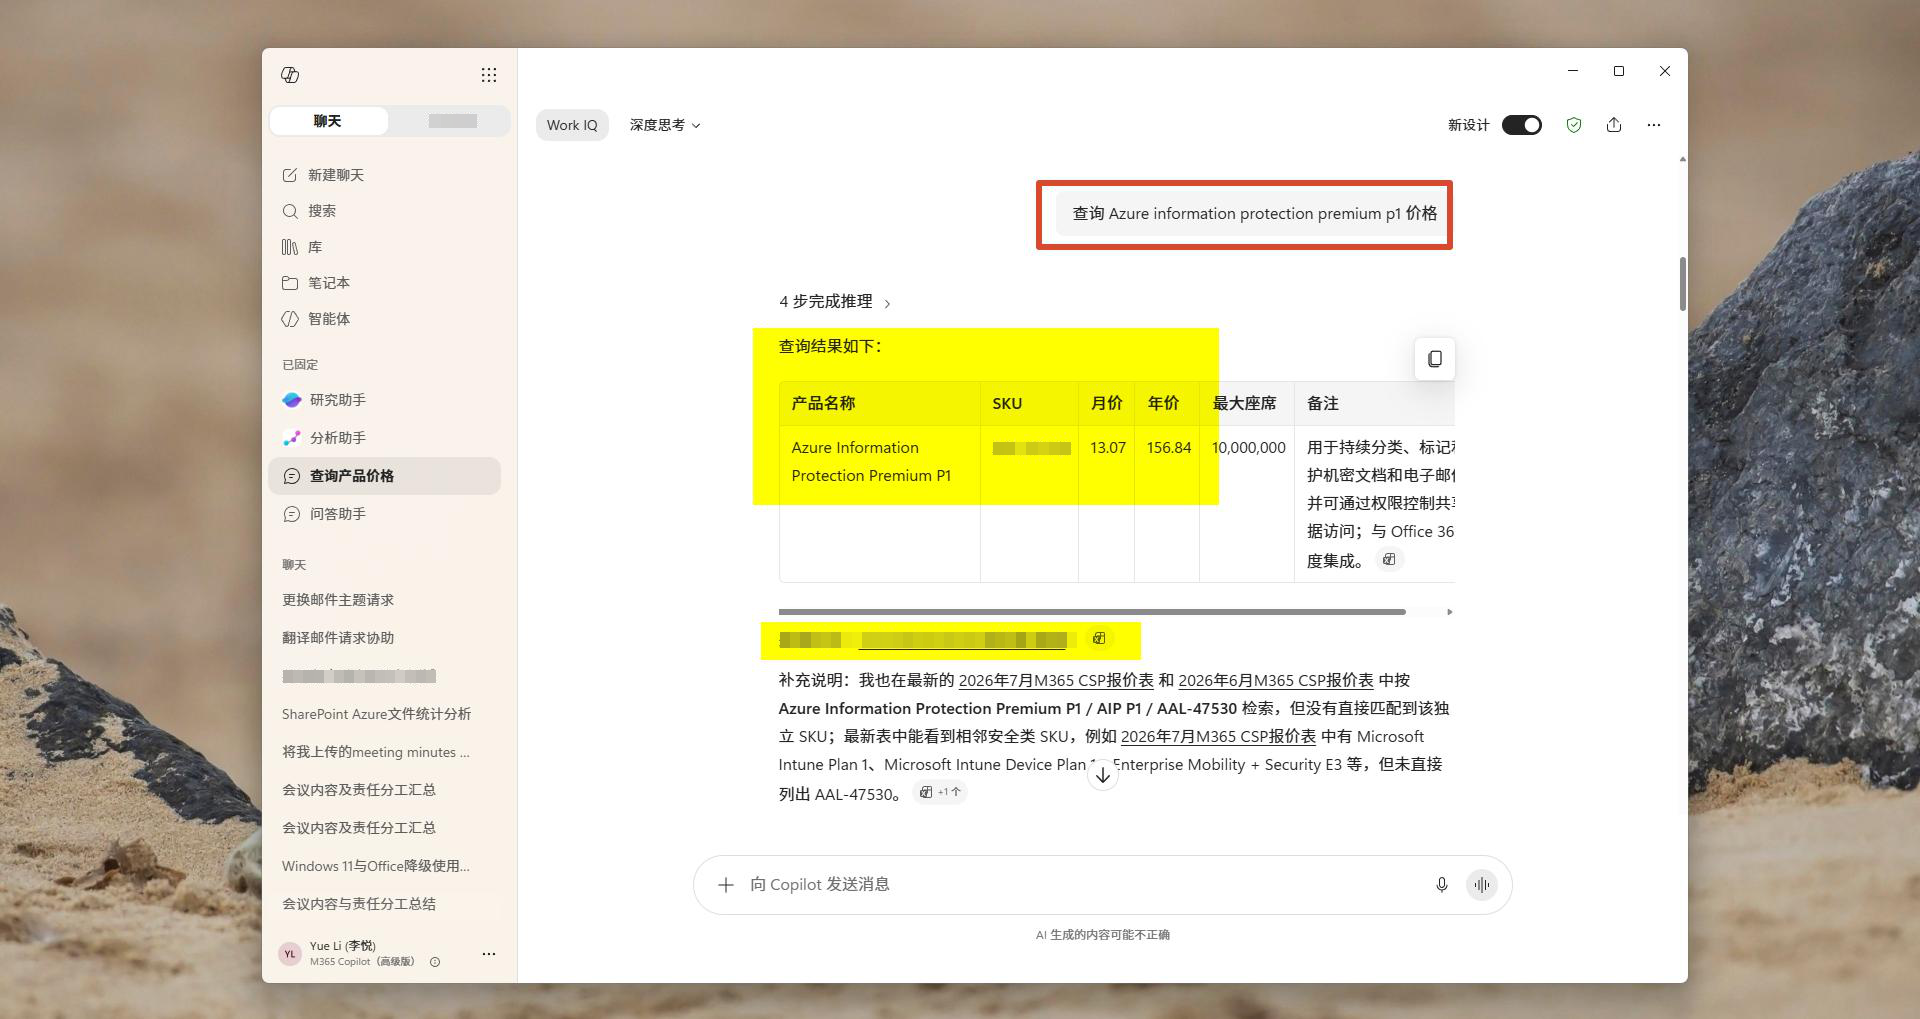Click citation icon after blurred link
The width and height of the screenshot is (1920, 1019).
(1099, 638)
